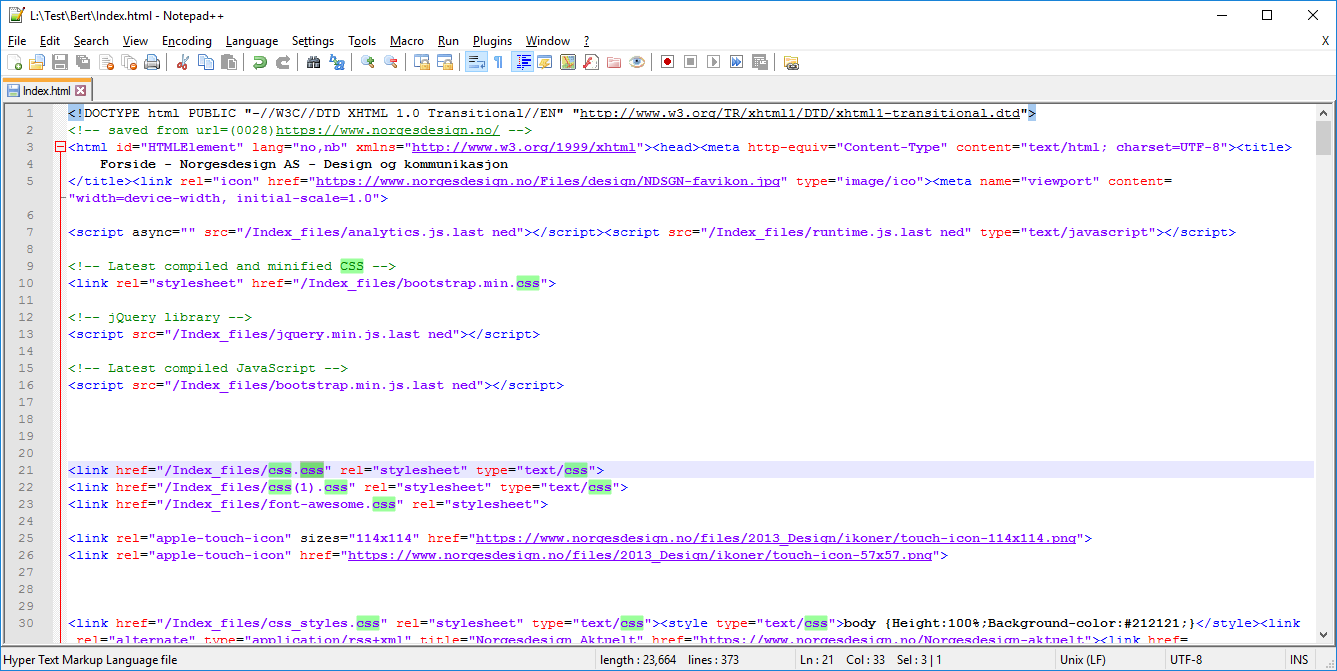This screenshot has height=671, width=1337.
Task: Open the Settings menu
Action: (313, 41)
